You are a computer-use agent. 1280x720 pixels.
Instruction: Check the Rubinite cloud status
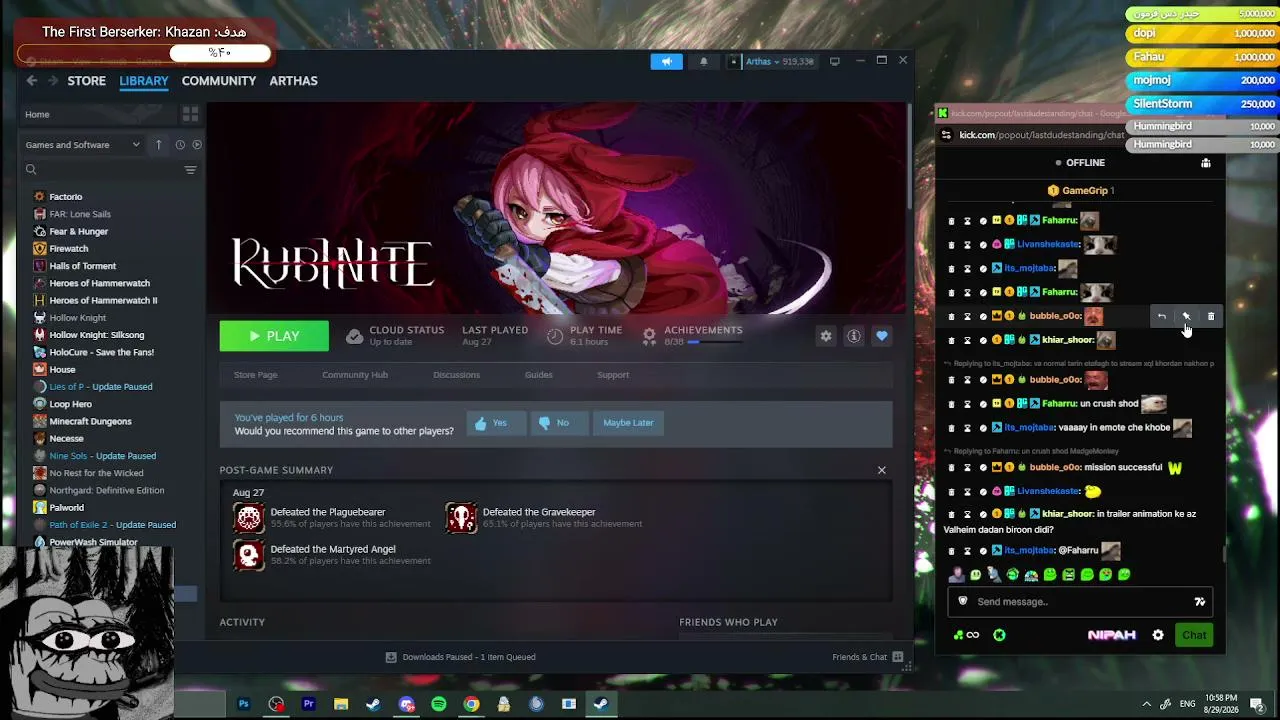tap(395, 335)
